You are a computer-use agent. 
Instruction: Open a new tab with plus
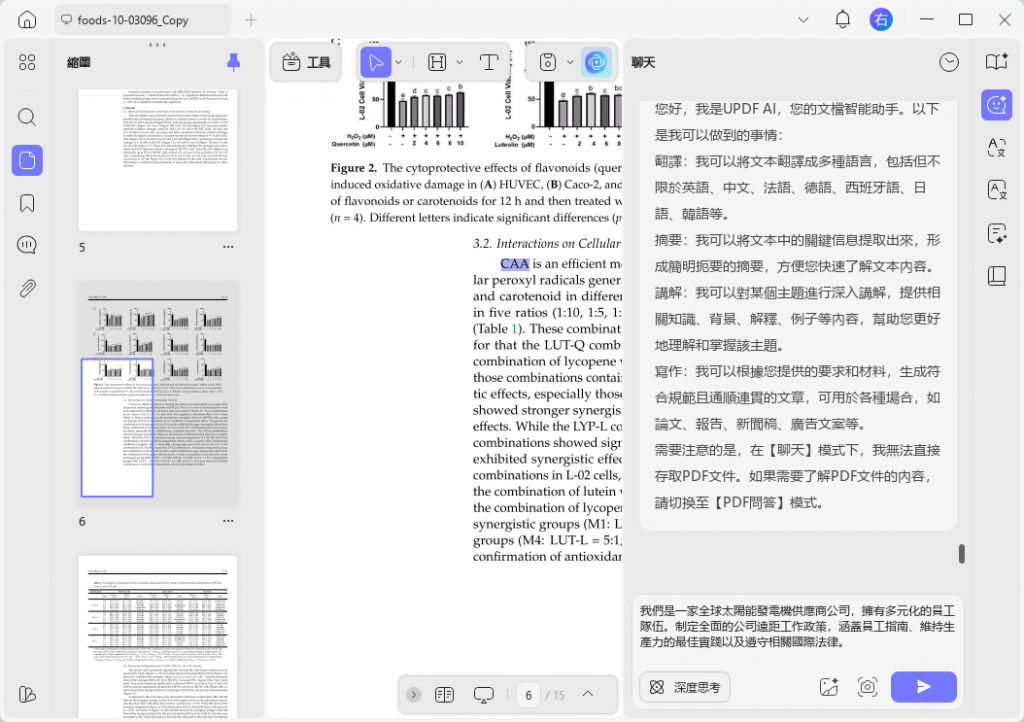(251, 20)
